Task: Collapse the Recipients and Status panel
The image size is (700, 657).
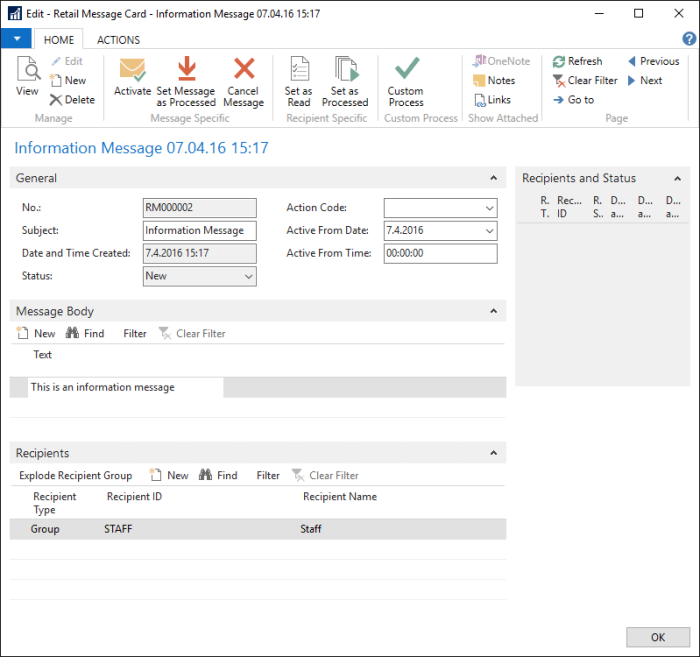Action: click(x=677, y=178)
